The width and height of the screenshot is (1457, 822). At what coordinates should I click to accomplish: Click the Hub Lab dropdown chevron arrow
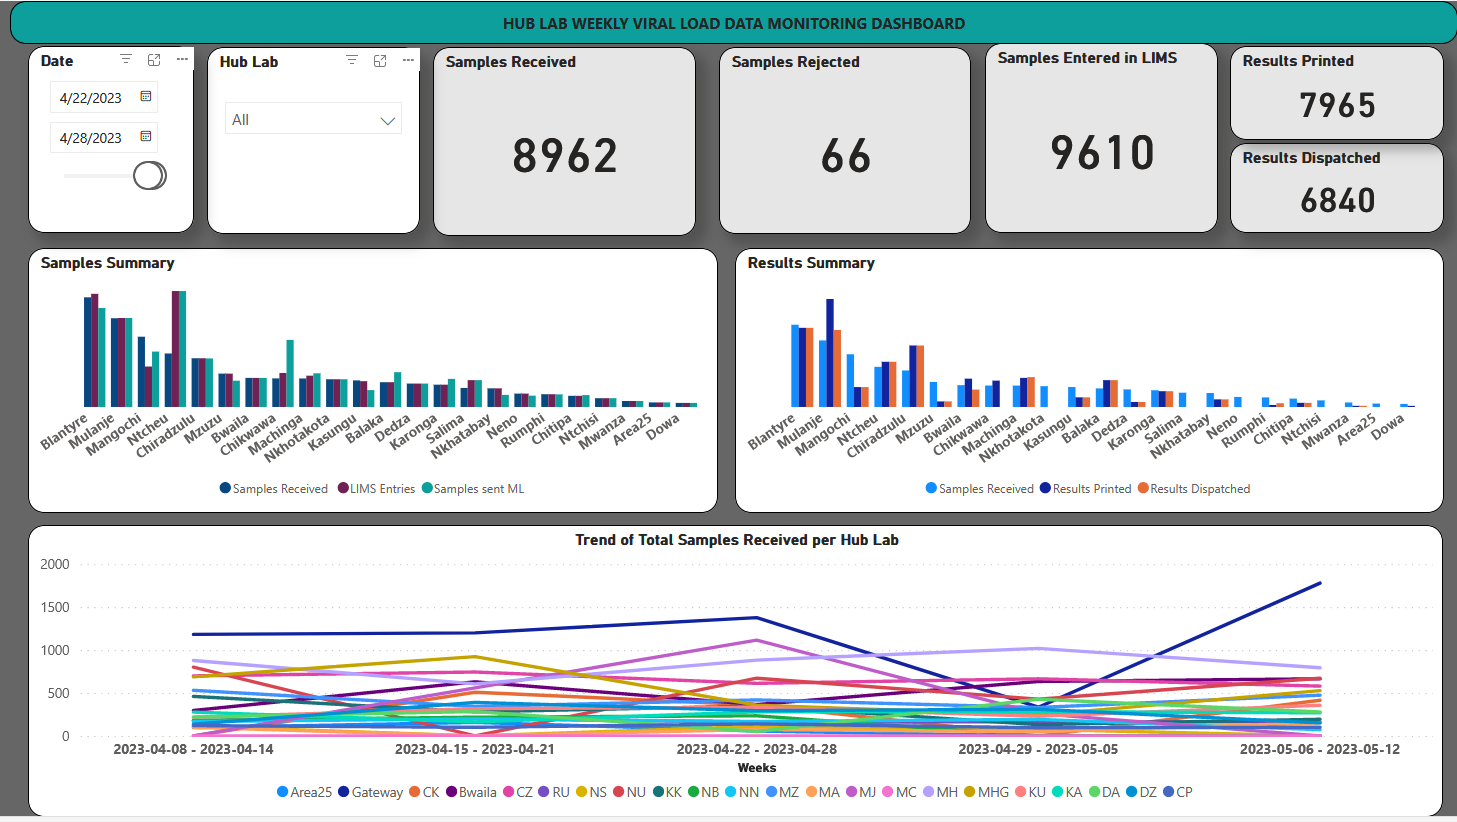[x=388, y=121]
